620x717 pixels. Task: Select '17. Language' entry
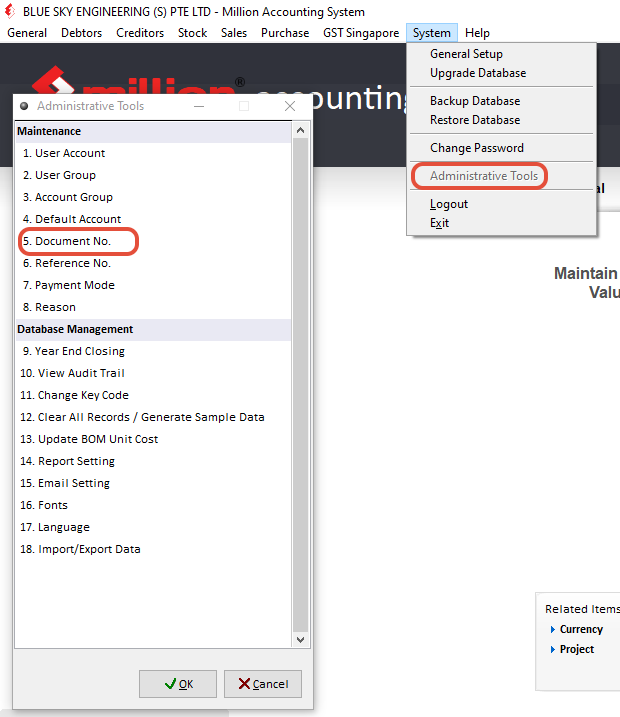click(154, 527)
